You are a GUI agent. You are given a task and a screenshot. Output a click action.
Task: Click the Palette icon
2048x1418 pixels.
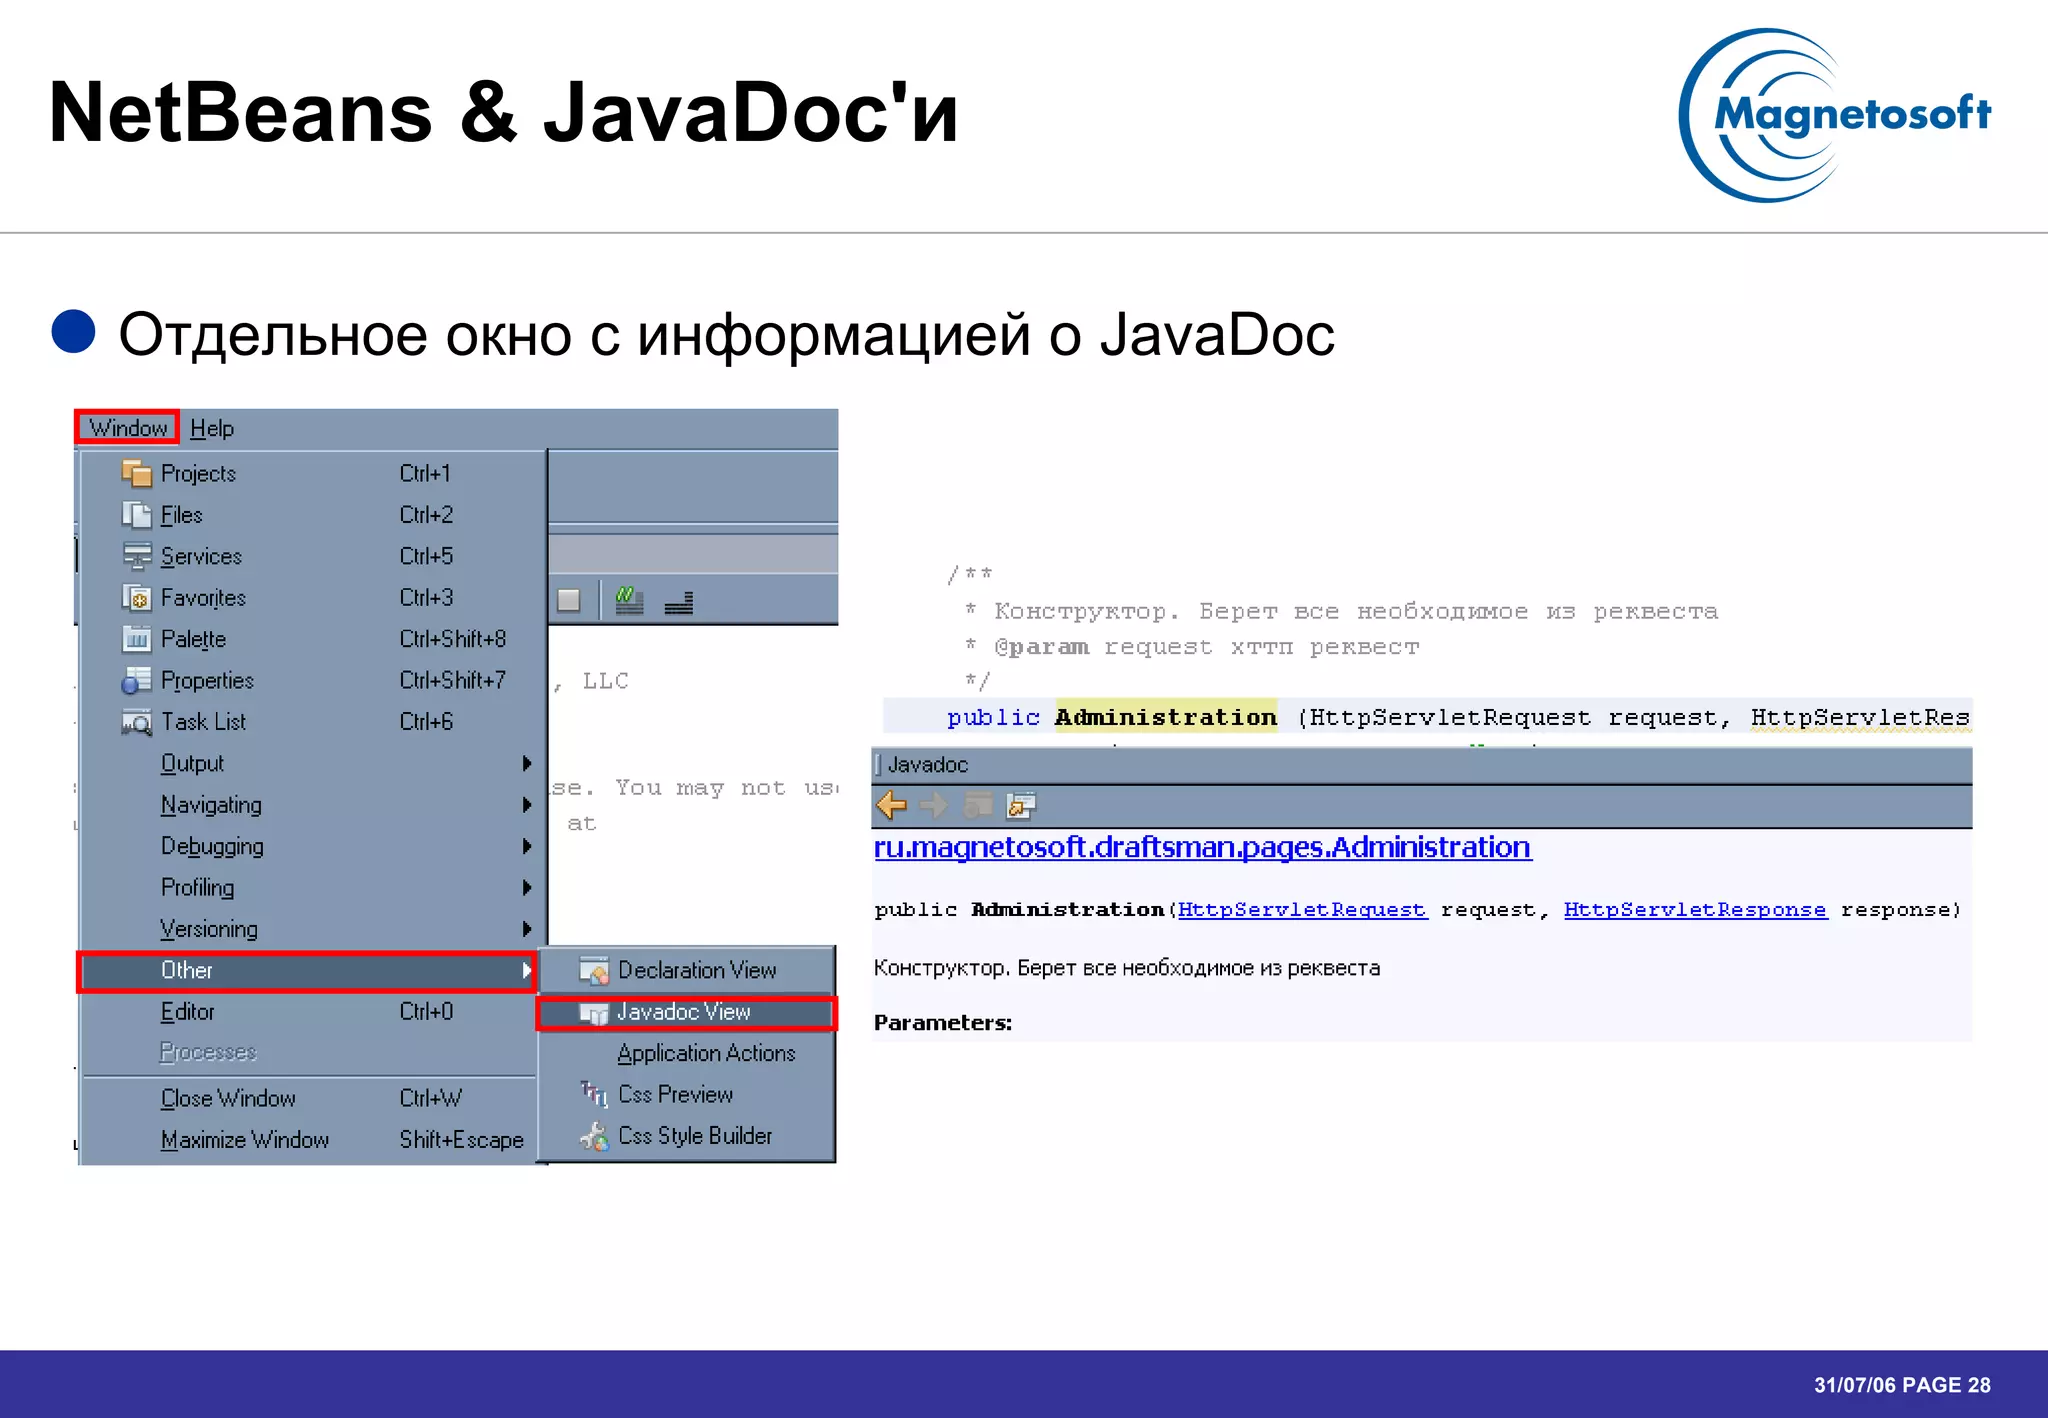[x=136, y=638]
